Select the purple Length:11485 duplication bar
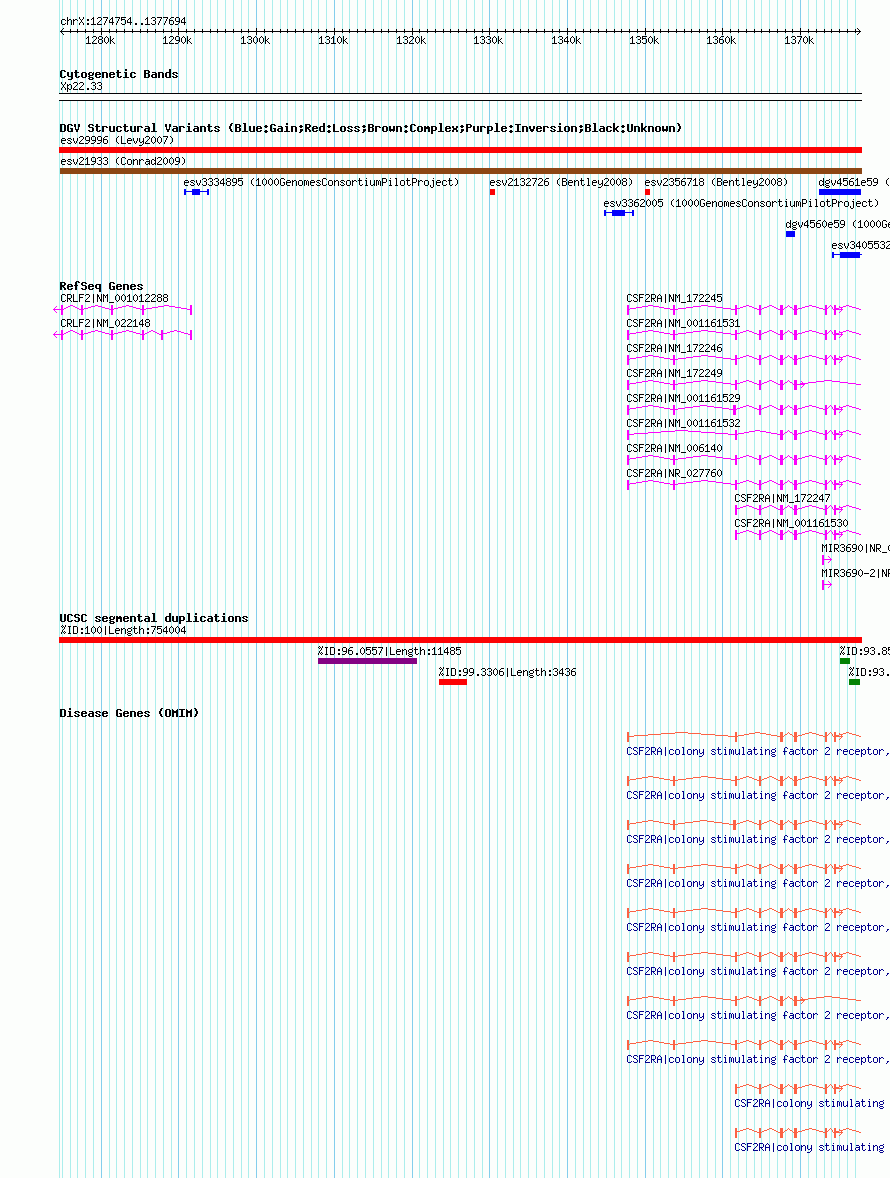This screenshot has height=1178, width=890. (x=367, y=661)
